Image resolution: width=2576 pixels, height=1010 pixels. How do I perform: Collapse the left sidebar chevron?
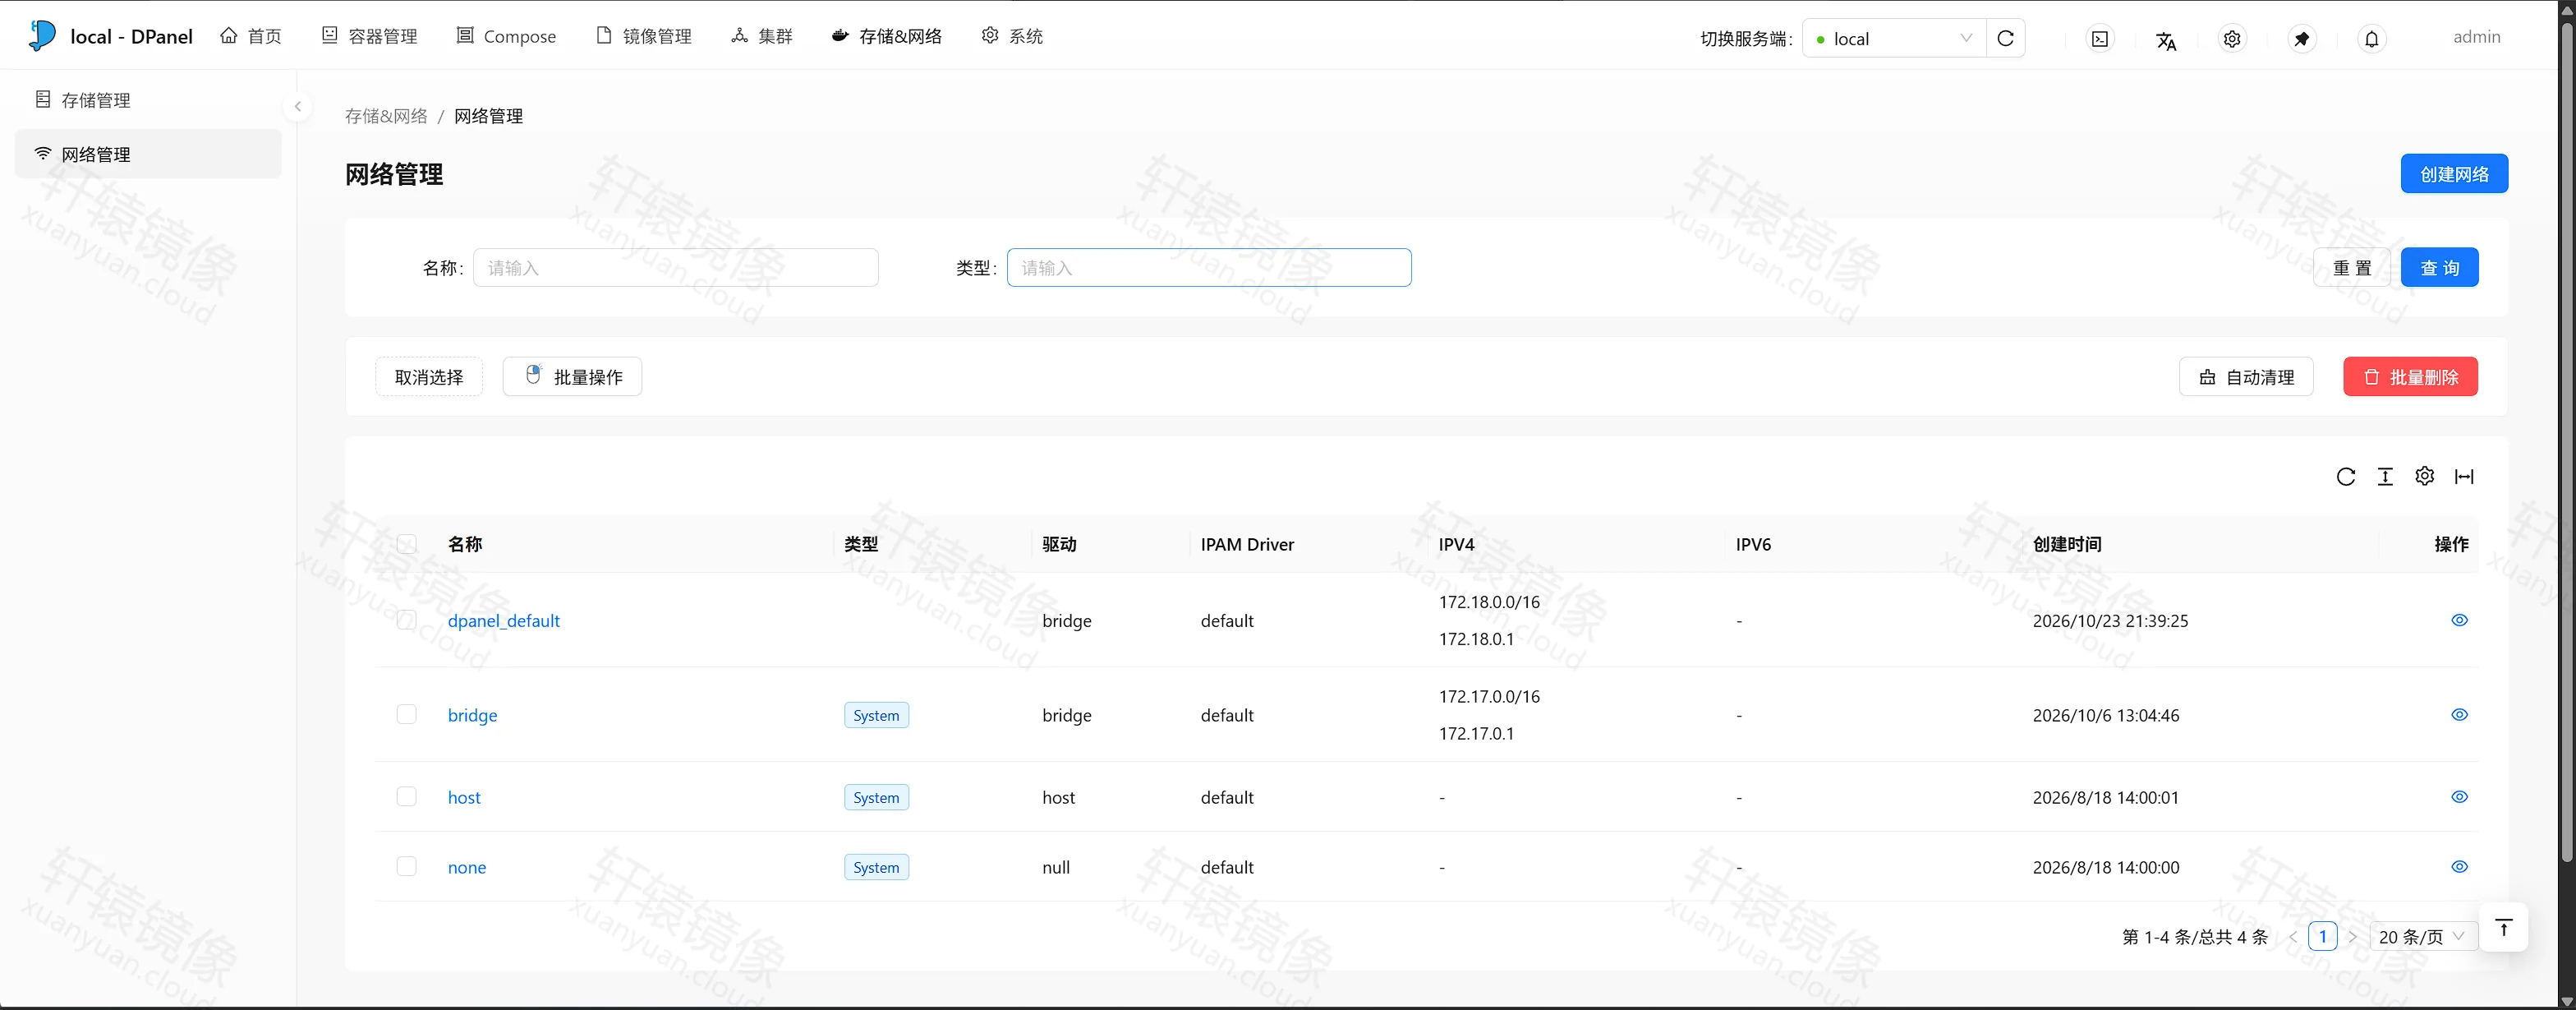pyautogui.click(x=297, y=106)
